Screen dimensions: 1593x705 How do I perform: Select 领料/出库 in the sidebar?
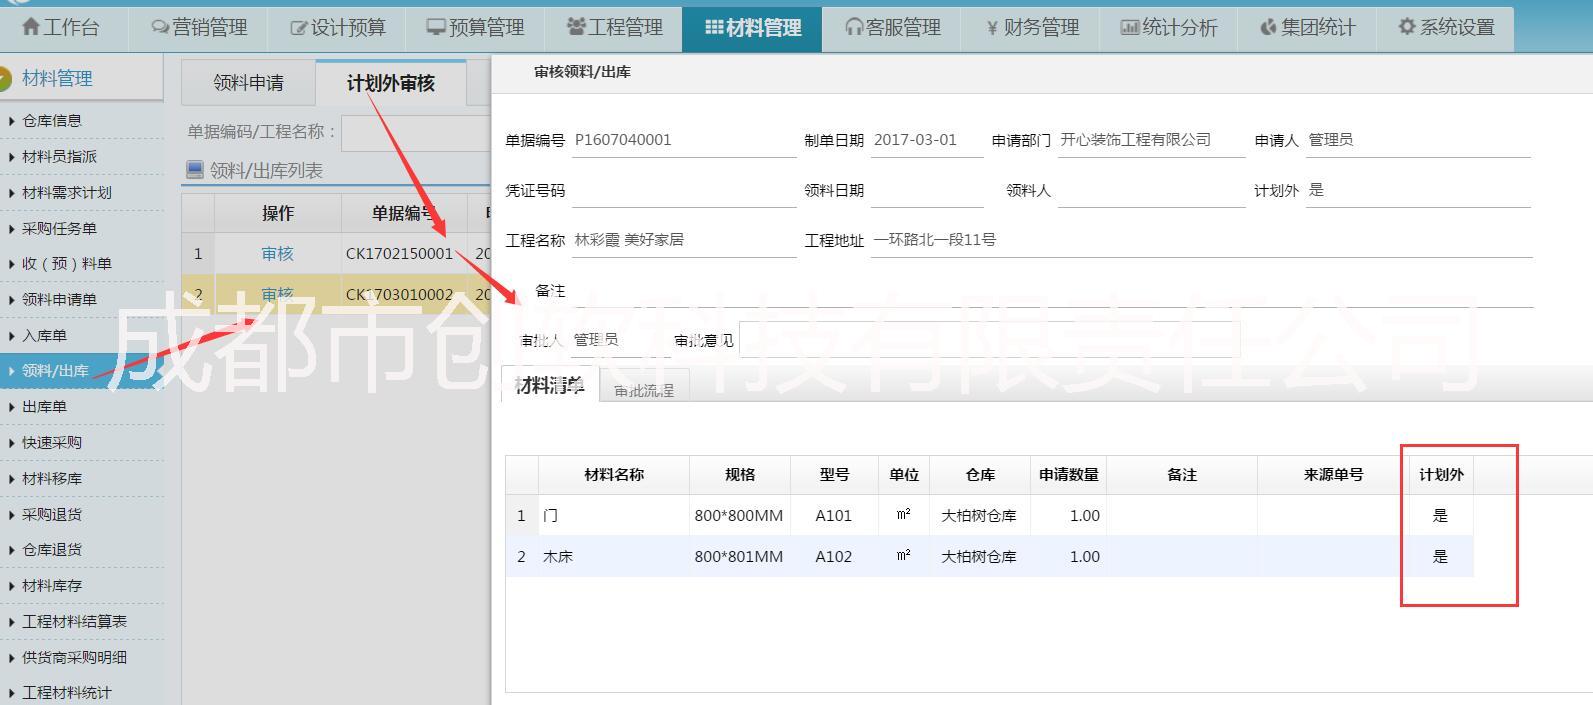(81, 371)
